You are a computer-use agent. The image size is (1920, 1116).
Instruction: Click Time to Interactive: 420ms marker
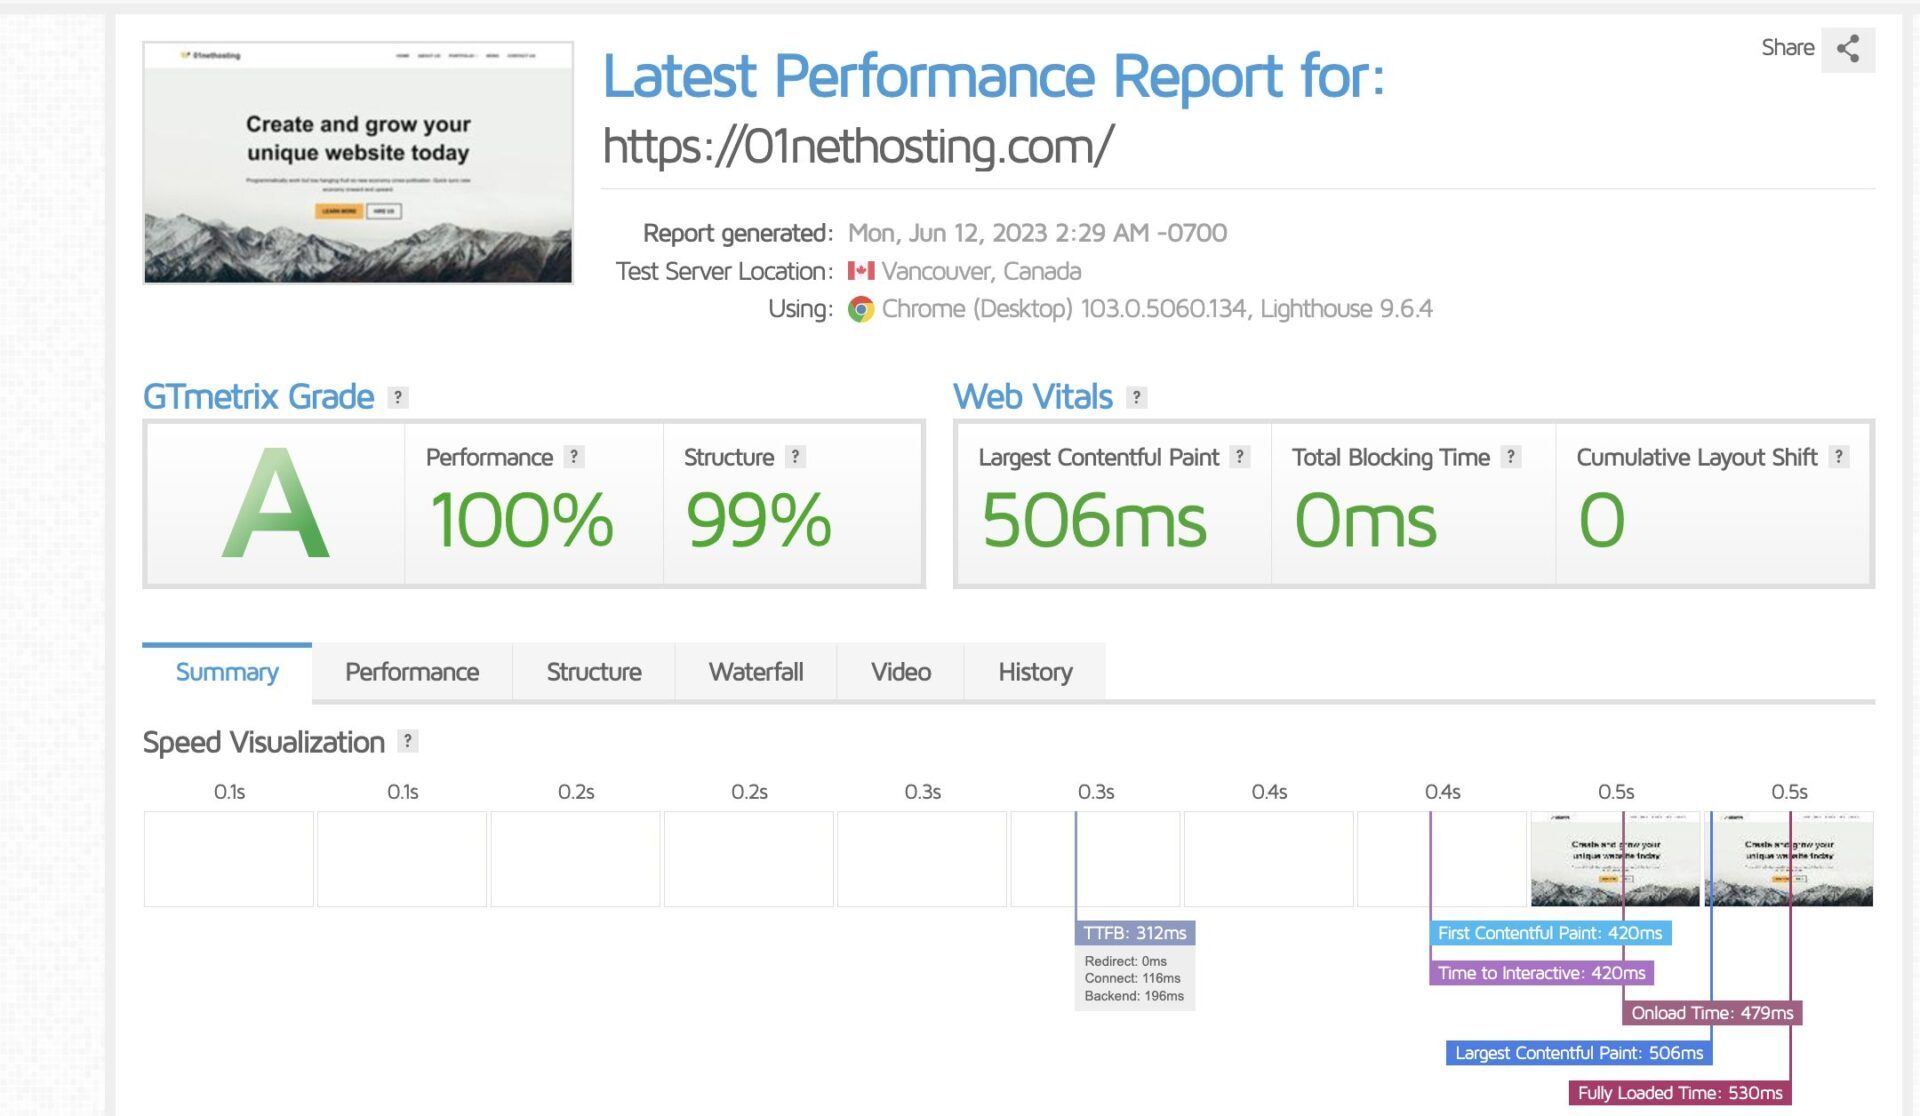click(1541, 973)
